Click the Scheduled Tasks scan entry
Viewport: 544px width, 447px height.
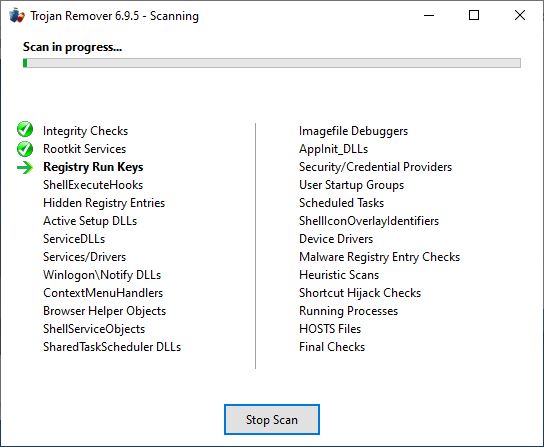point(341,203)
